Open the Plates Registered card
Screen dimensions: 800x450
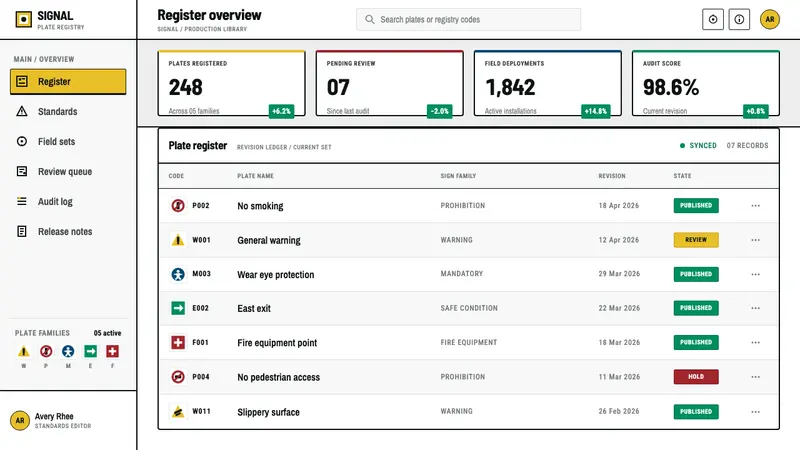coord(232,83)
